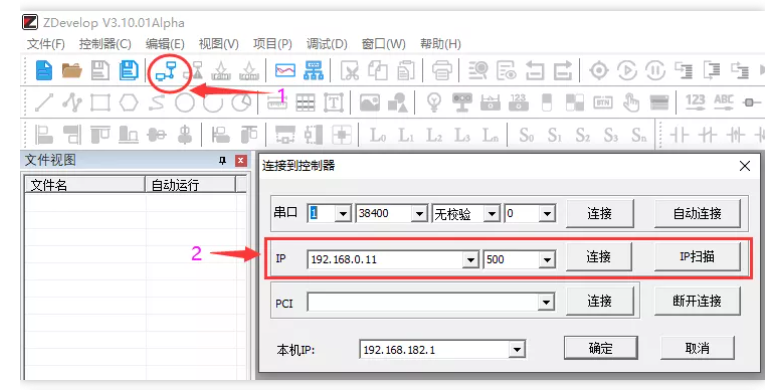Open the folder icon in toolbar
The width and height of the screenshot is (779, 390).
72,71
